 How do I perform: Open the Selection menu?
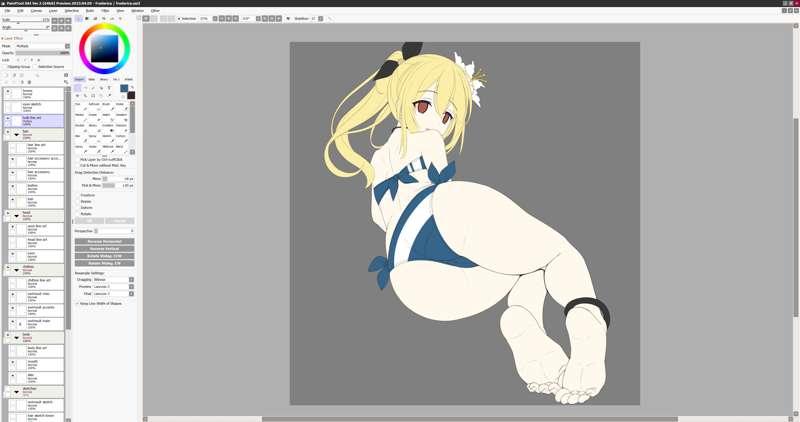71,11
